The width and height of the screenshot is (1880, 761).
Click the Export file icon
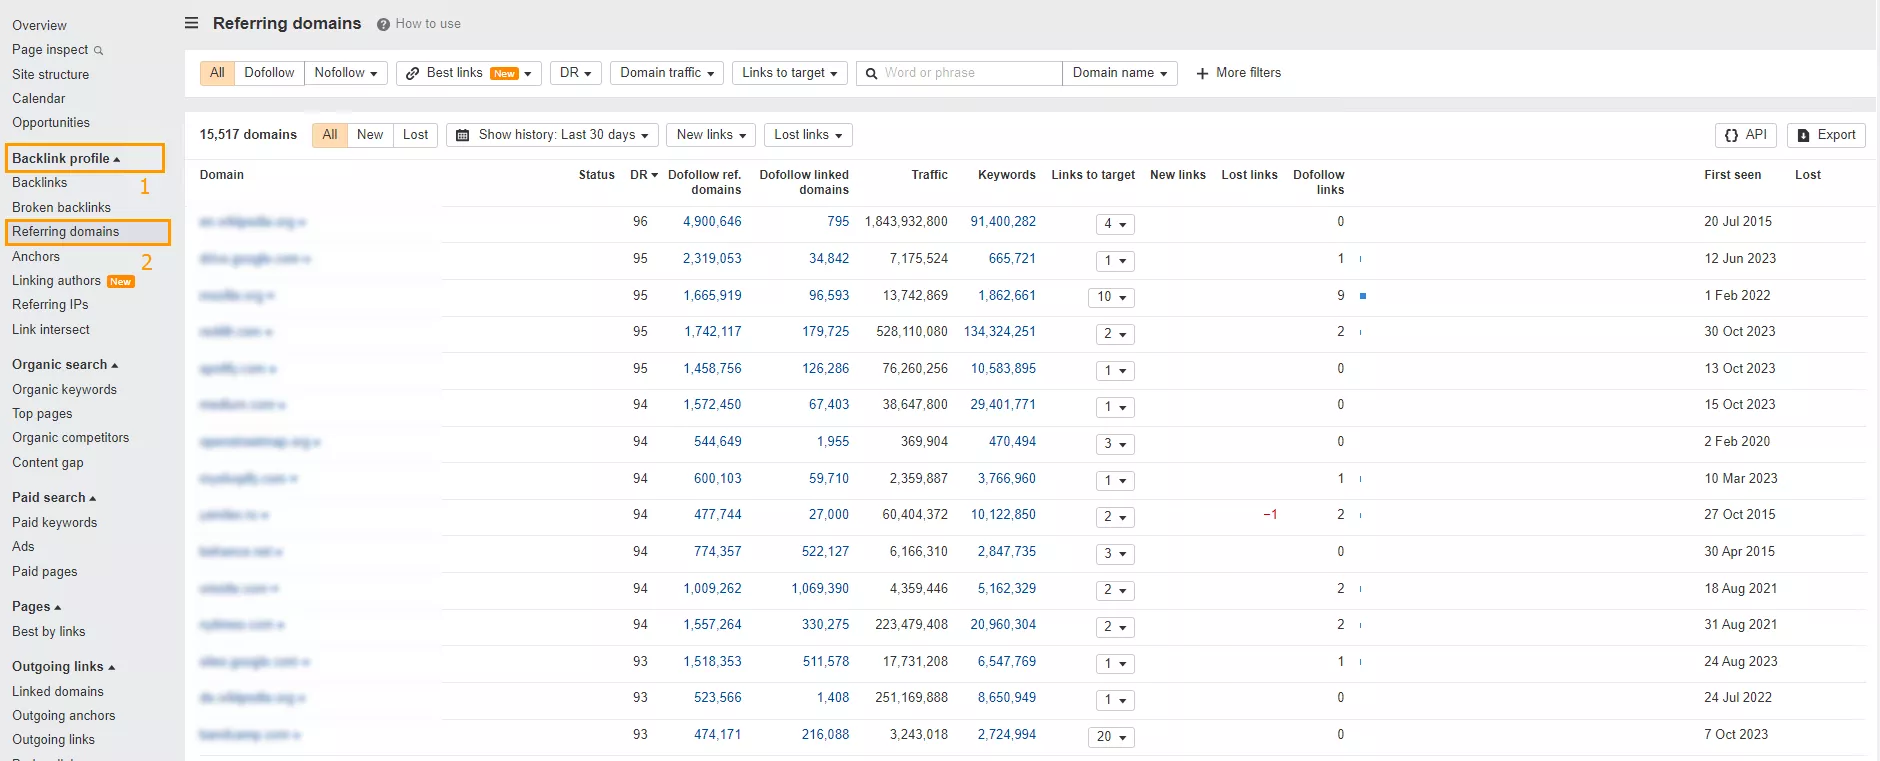1803,135
